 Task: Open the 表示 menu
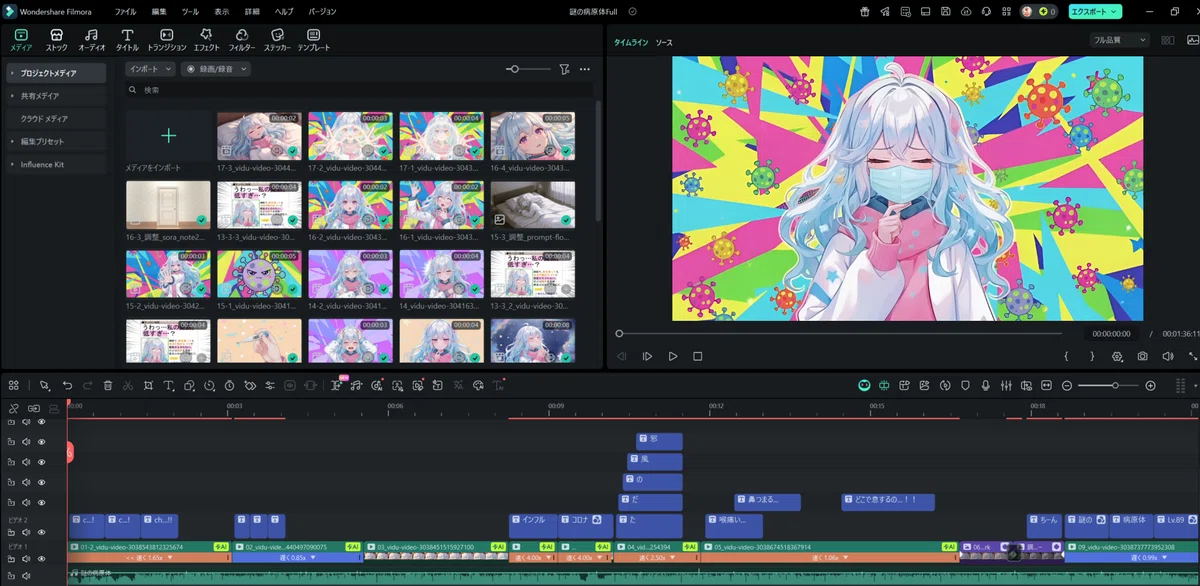click(221, 11)
